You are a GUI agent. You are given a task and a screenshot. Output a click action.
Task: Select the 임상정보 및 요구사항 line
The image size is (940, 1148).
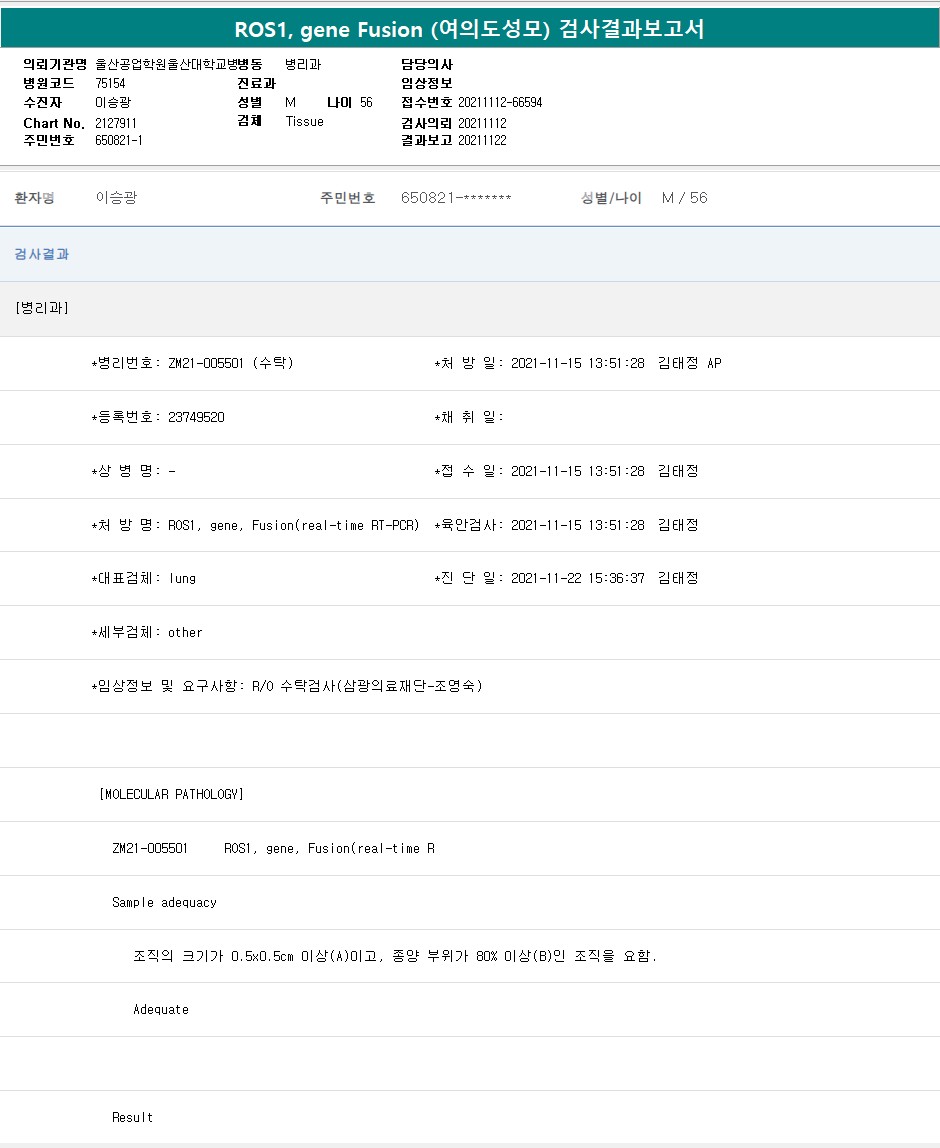click(287, 686)
